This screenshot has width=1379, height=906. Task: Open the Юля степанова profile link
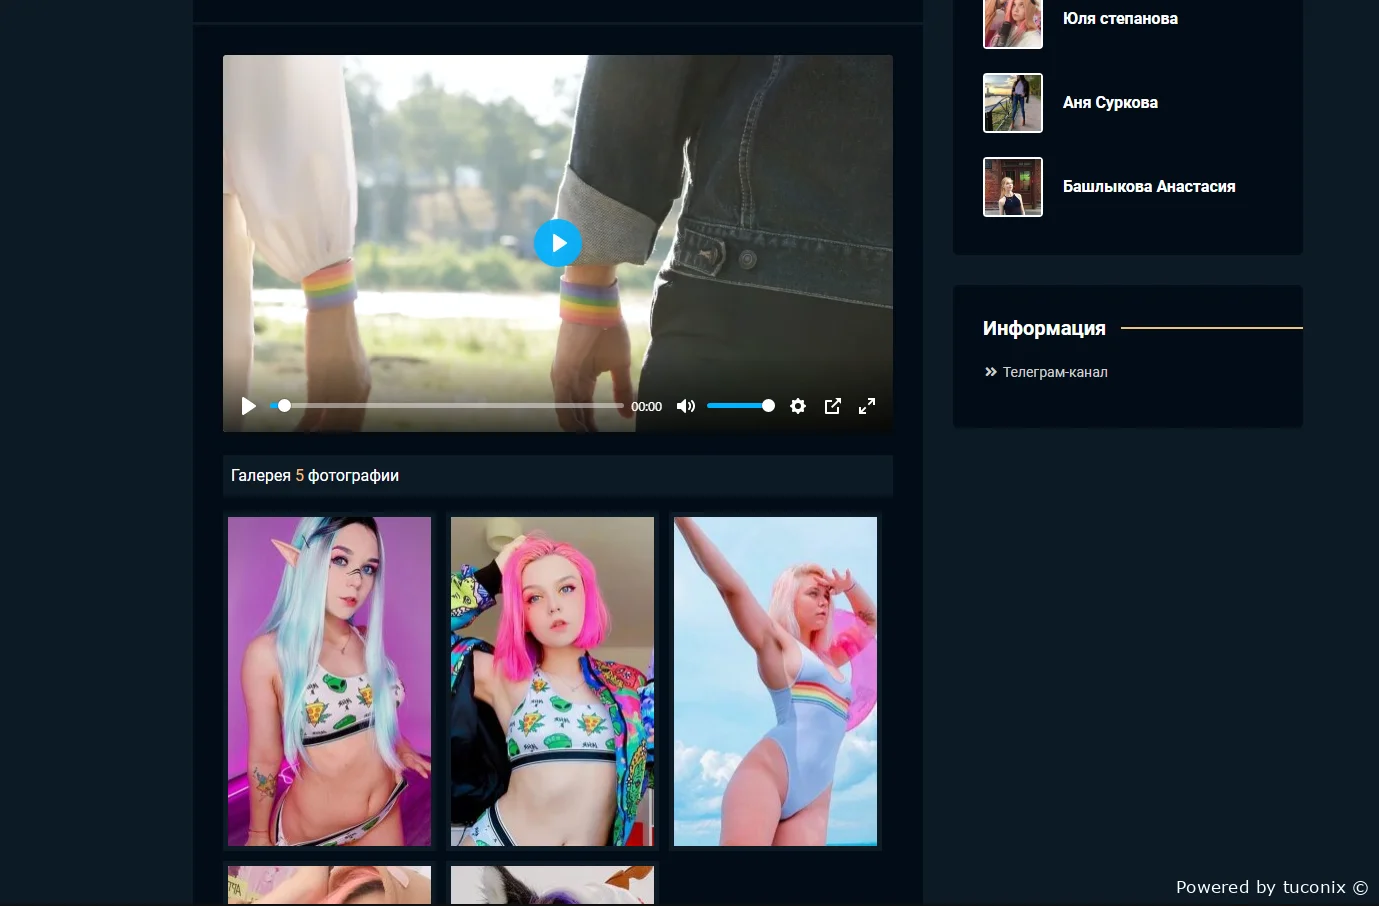(1120, 19)
